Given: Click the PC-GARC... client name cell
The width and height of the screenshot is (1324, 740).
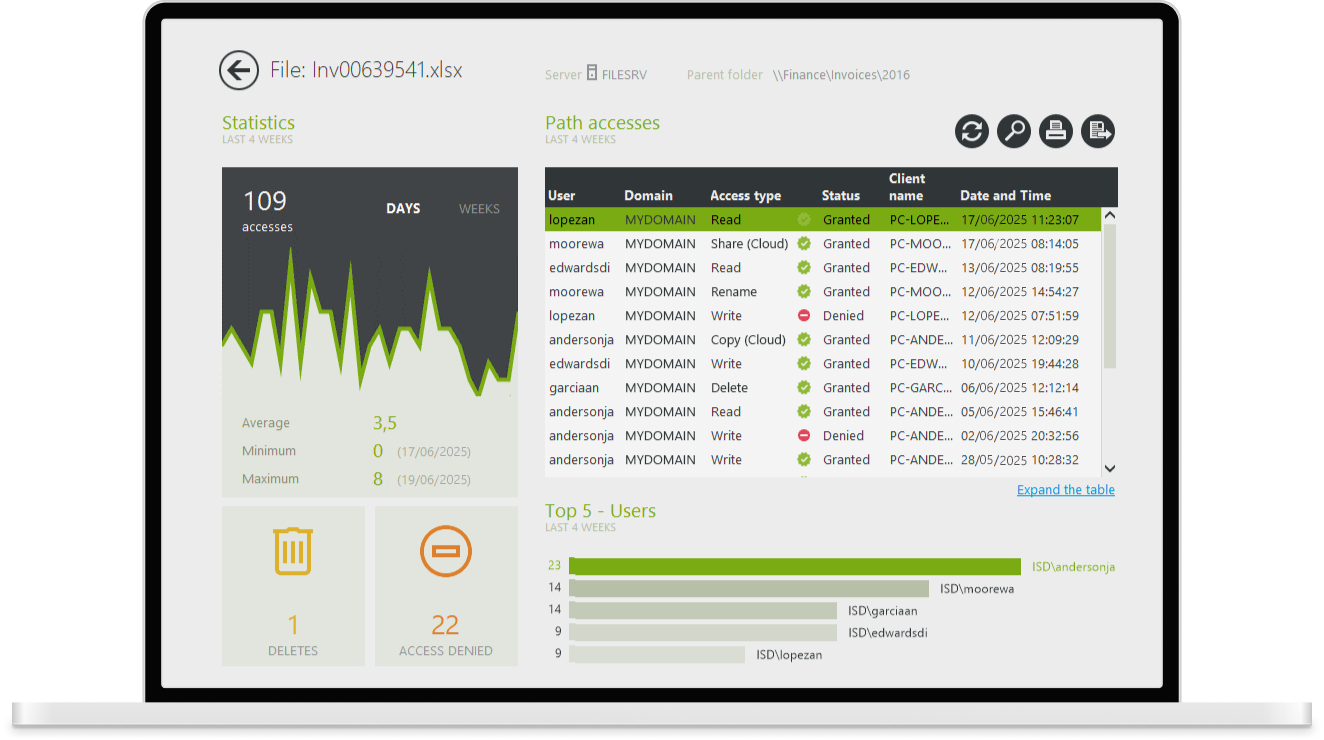Looking at the screenshot, I should pos(920,388).
